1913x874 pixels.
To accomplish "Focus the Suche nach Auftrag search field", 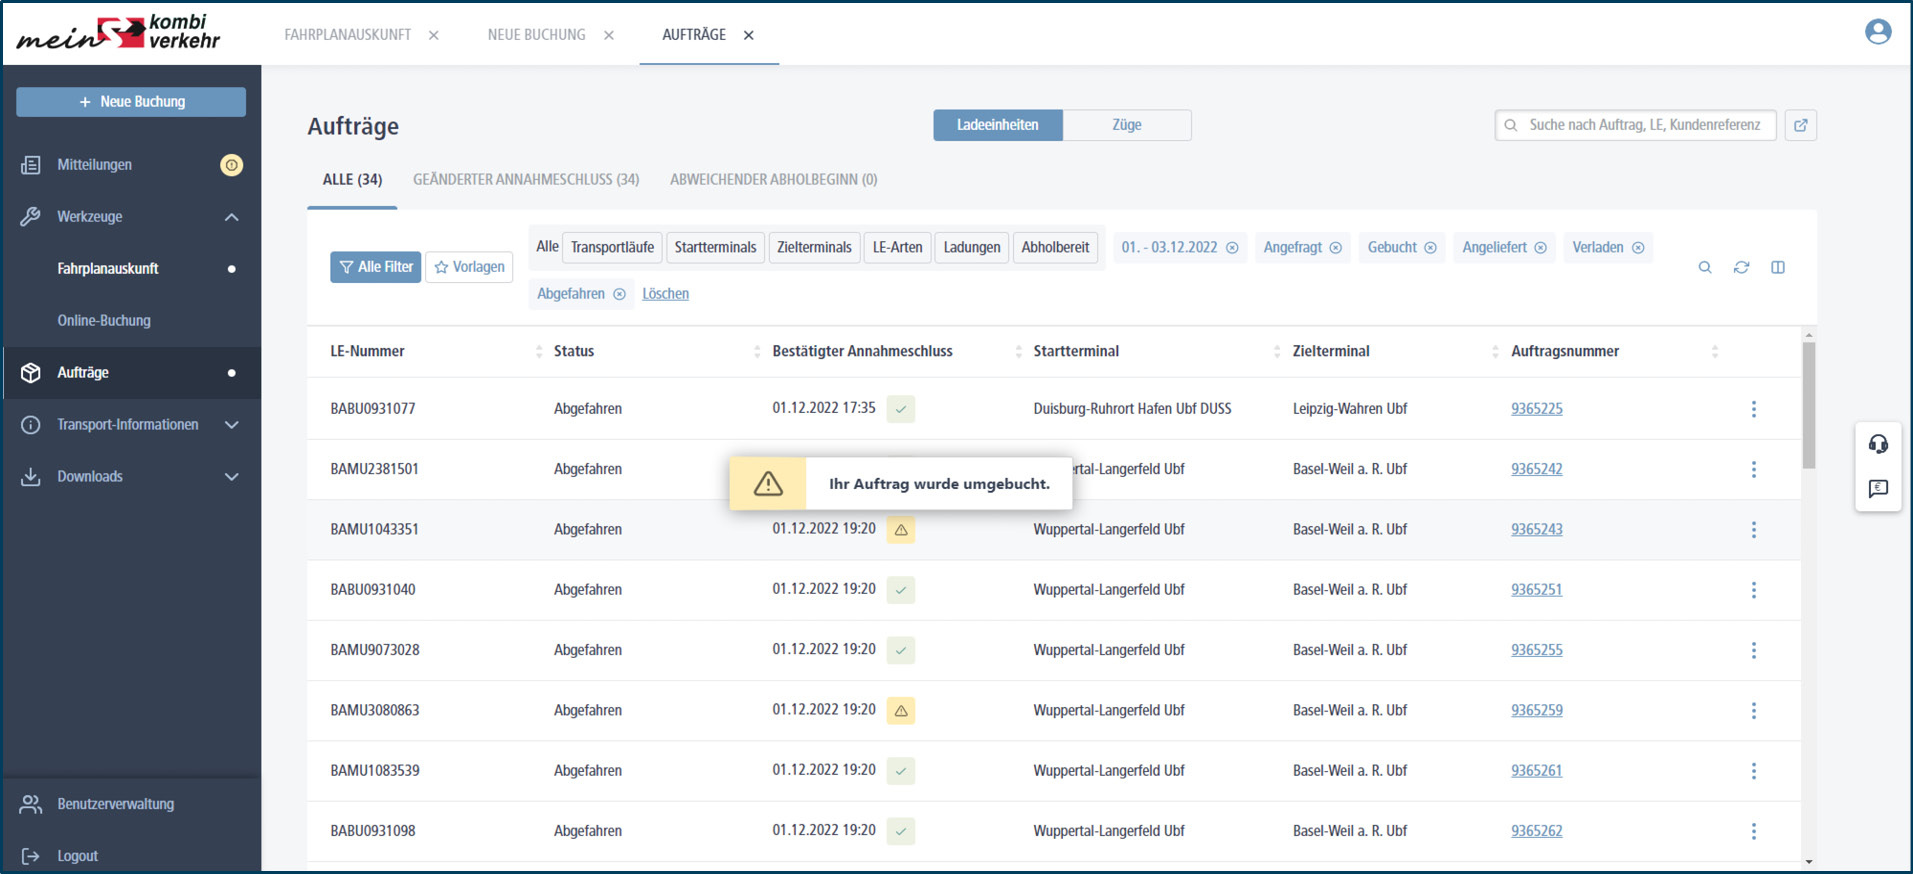I will click(1635, 125).
